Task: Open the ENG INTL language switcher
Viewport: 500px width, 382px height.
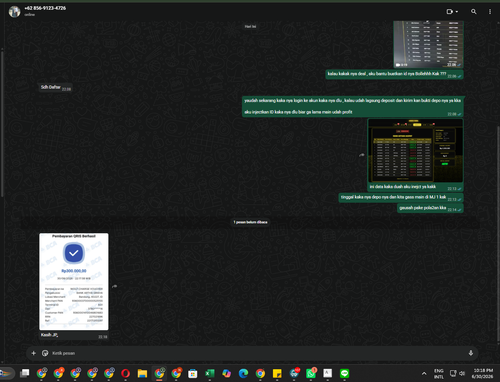Action: tap(439, 374)
